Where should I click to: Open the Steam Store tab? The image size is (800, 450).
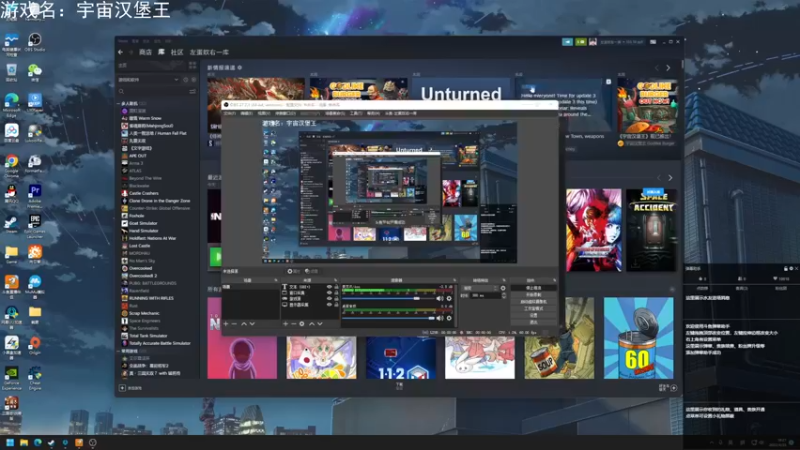coord(145,52)
